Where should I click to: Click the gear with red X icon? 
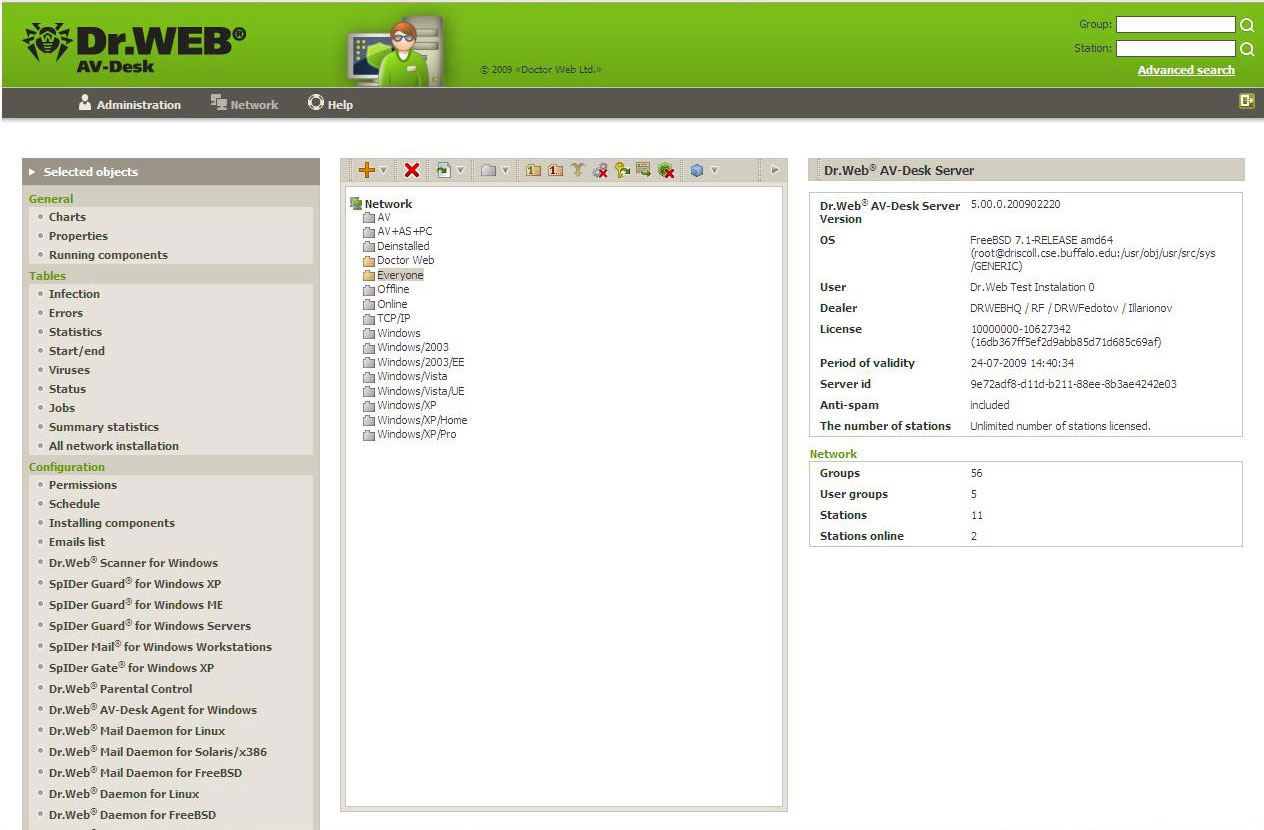(x=600, y=171)
